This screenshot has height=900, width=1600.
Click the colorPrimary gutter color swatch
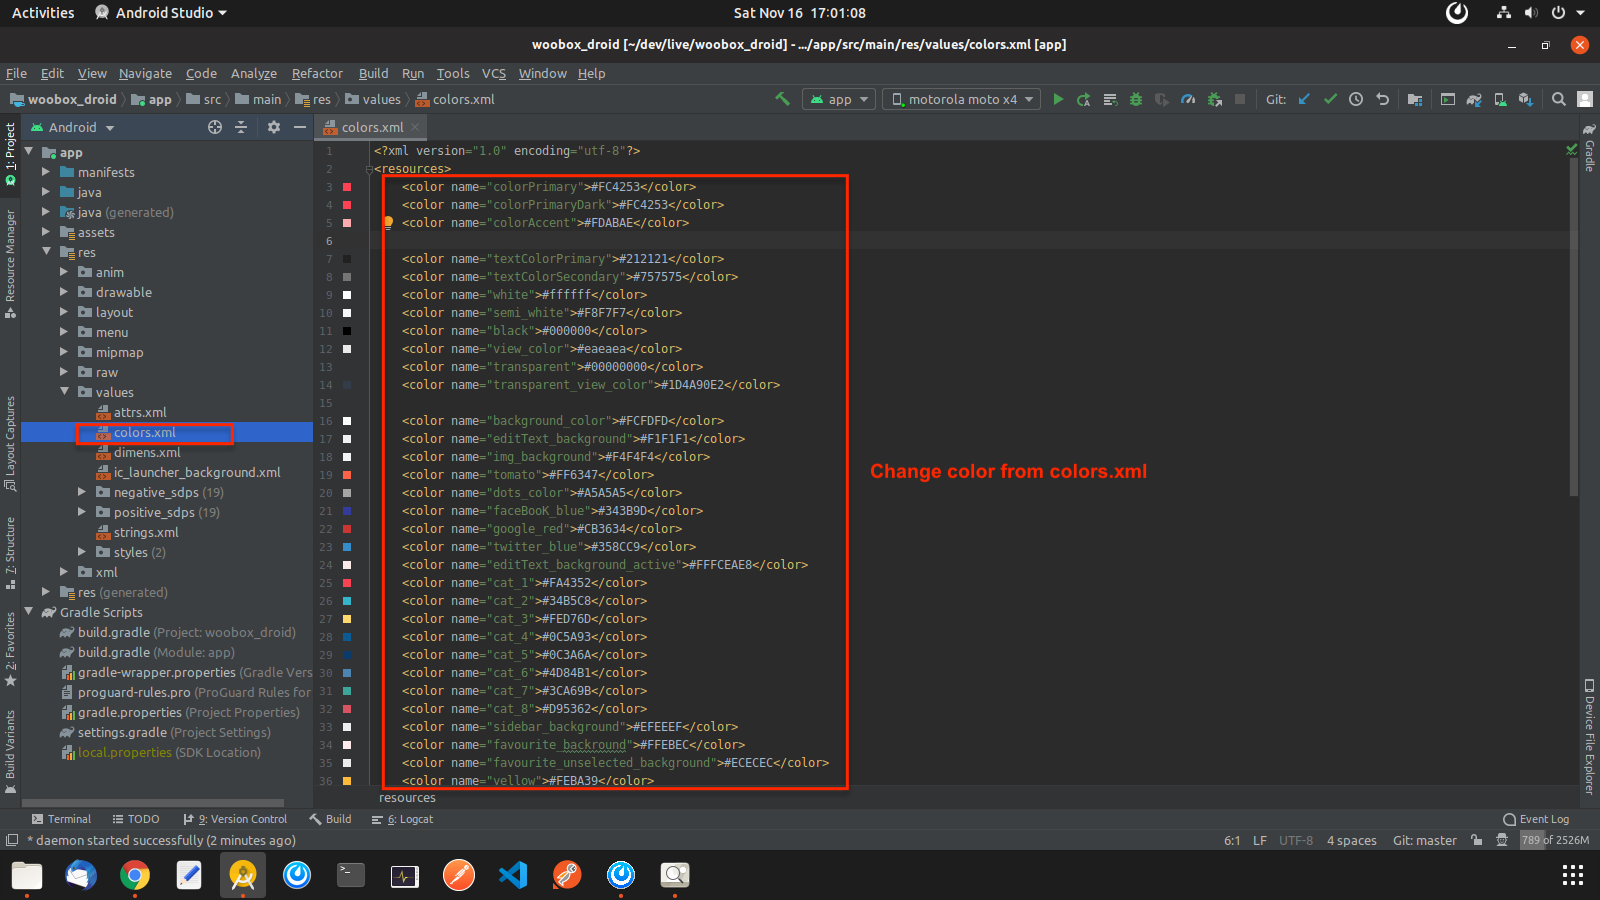click(x=347, y=187)
